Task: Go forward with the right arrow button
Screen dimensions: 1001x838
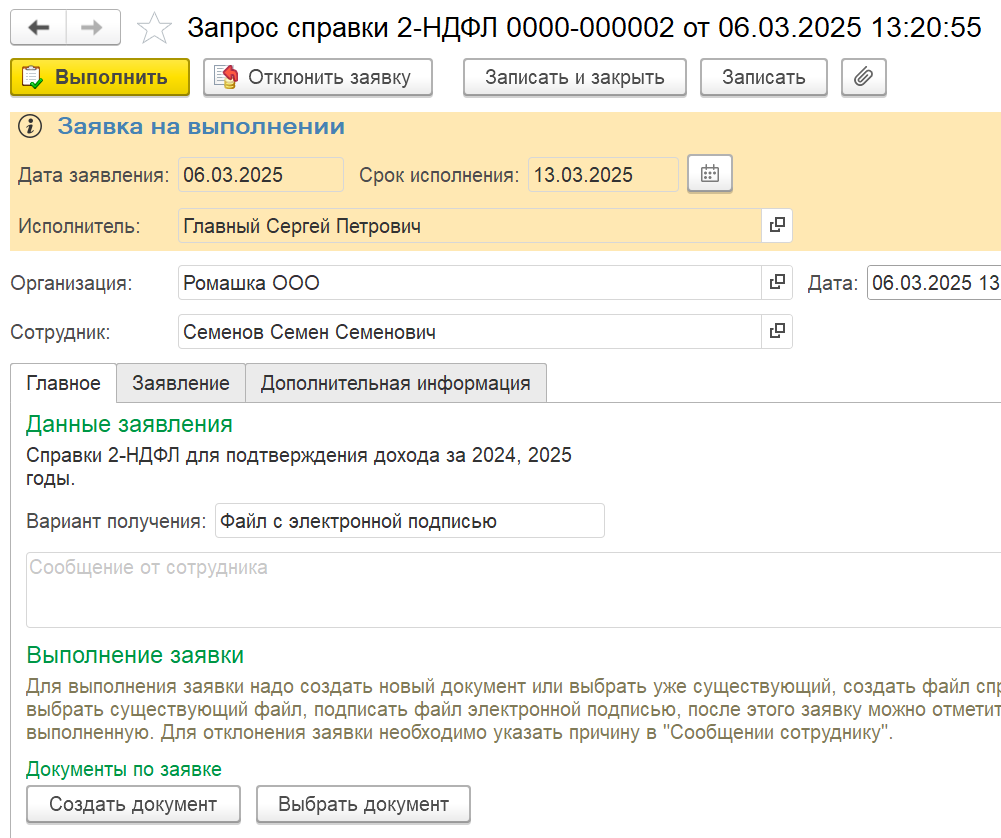Action: coord(93,27)
